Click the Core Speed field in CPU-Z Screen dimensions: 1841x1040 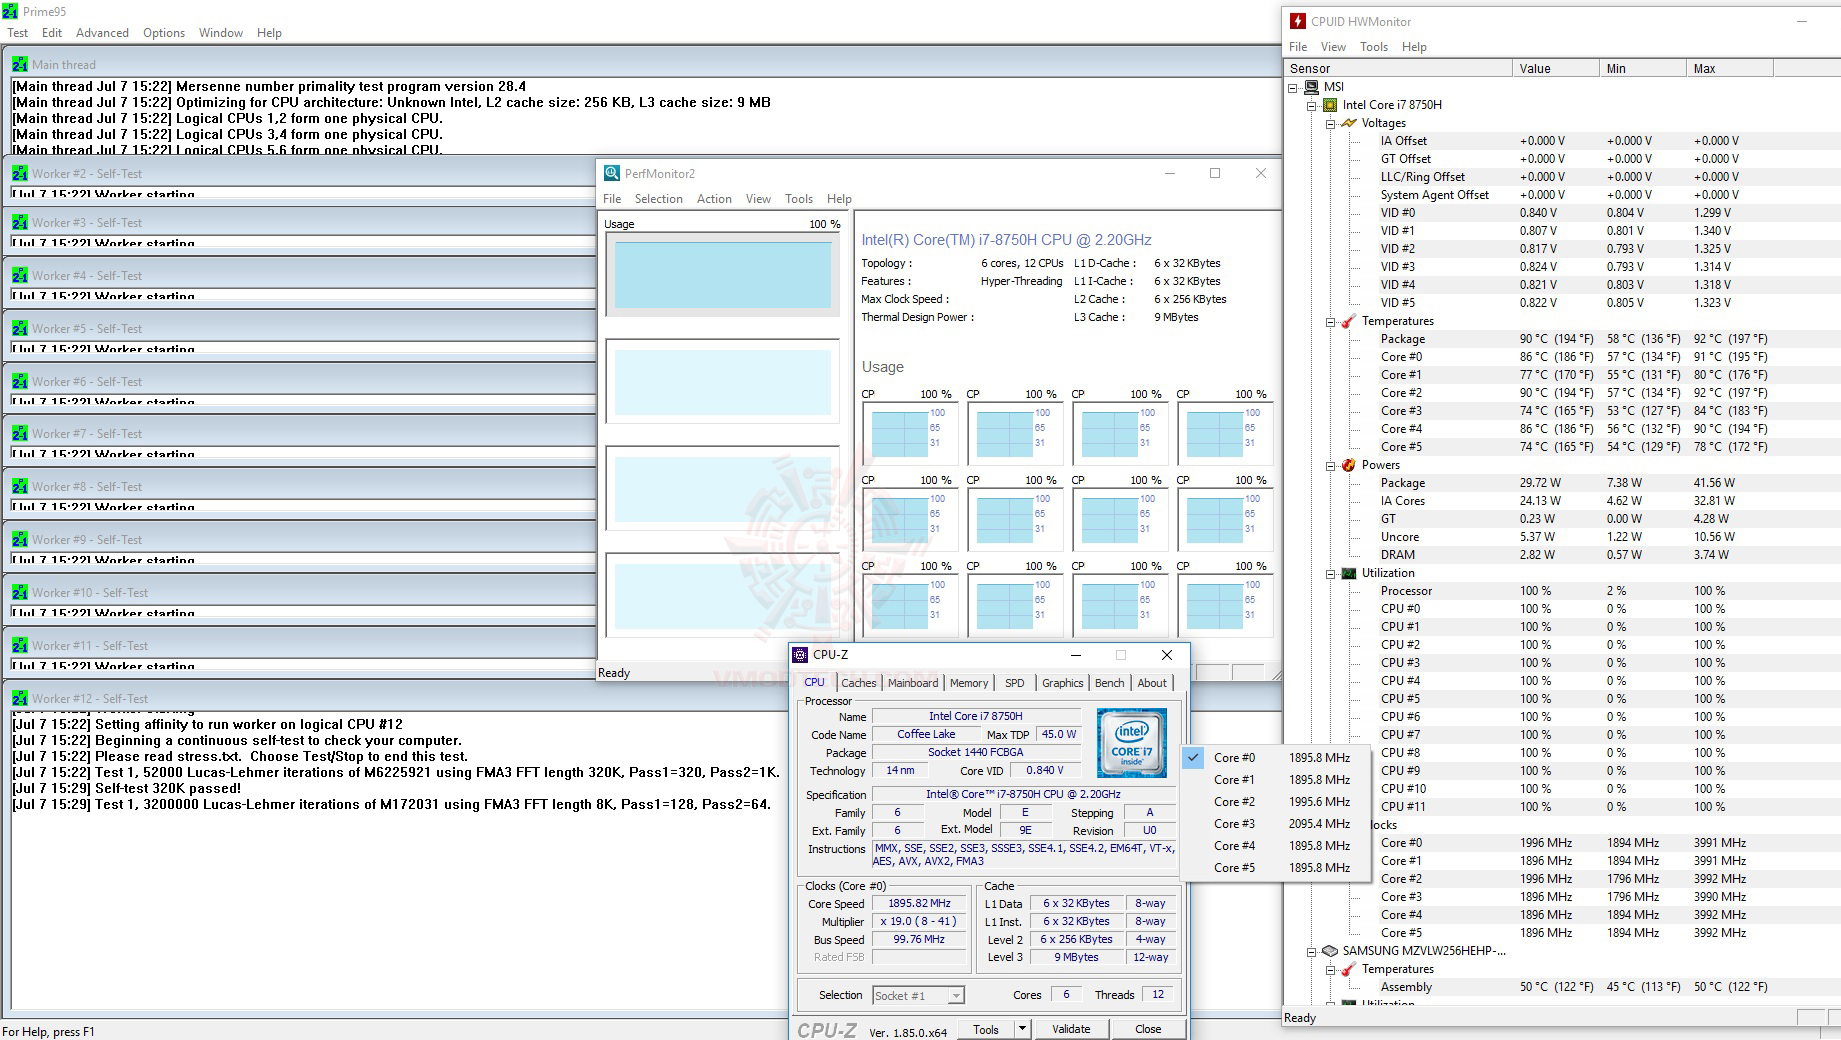tap(920, 904)
